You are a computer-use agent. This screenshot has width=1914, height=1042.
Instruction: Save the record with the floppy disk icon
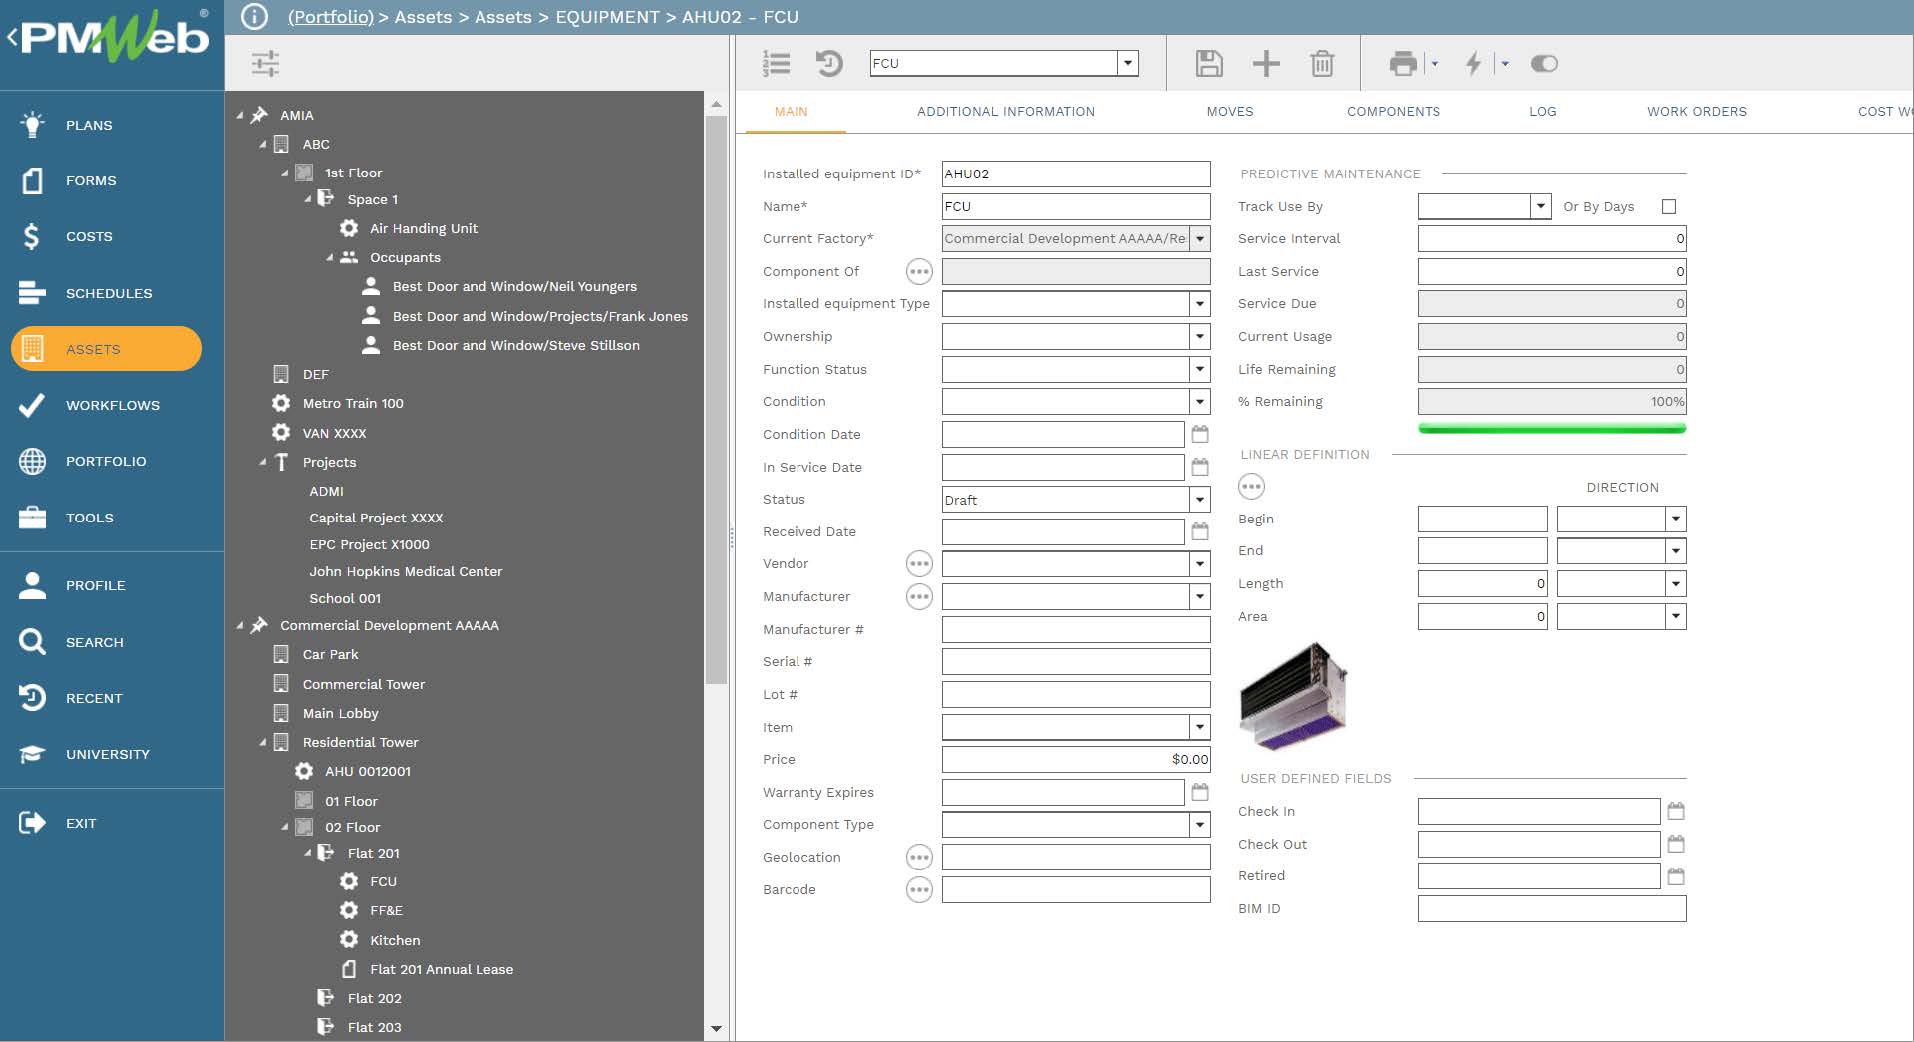[1209, 64]
